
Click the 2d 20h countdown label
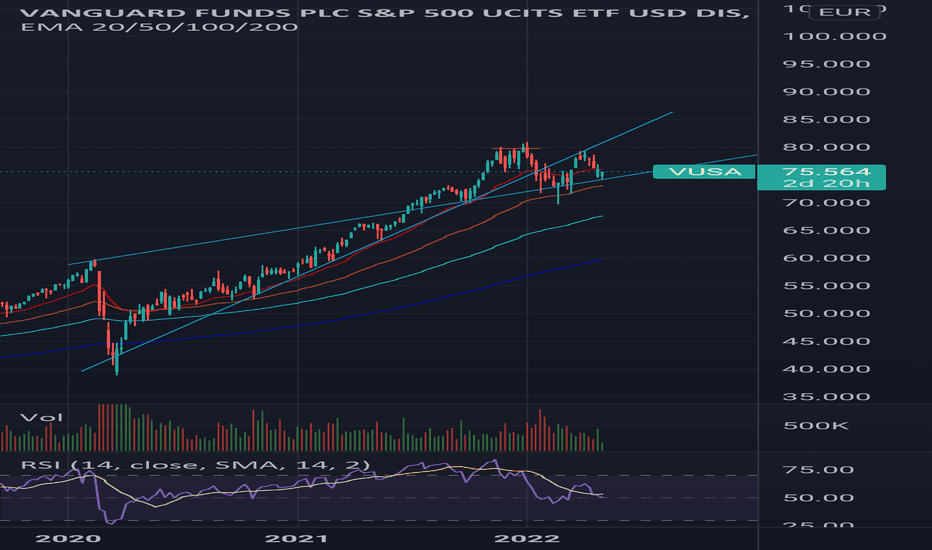coord(826,183)
